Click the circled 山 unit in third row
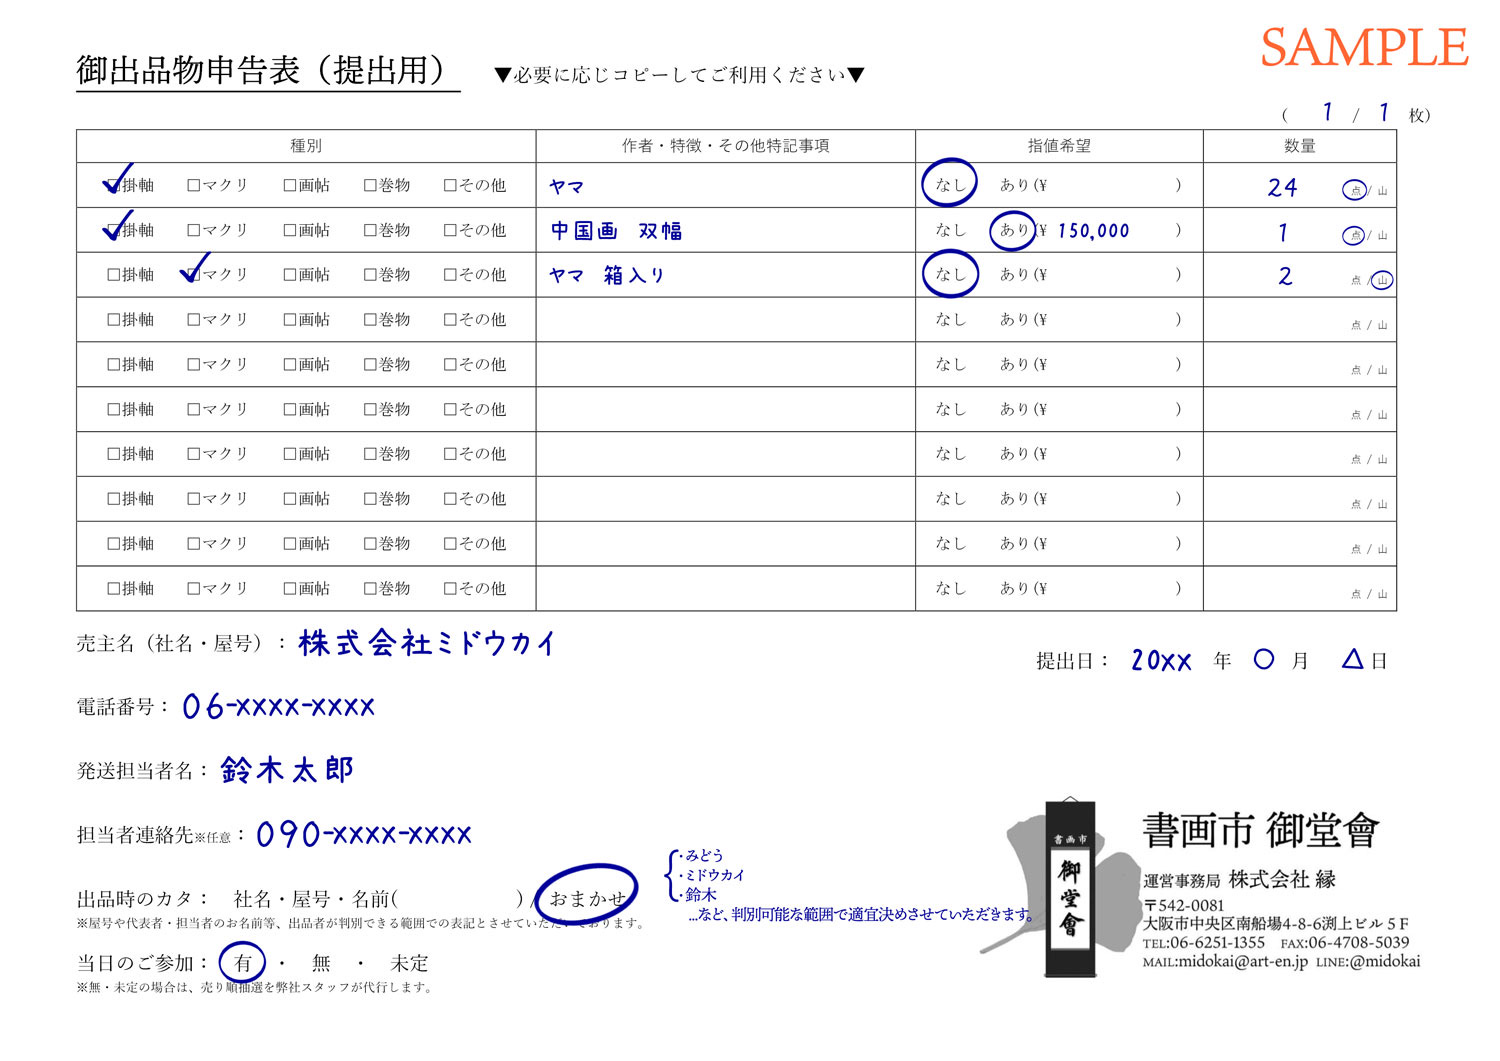1500x1061 pixels. [x=1382, y=280]
